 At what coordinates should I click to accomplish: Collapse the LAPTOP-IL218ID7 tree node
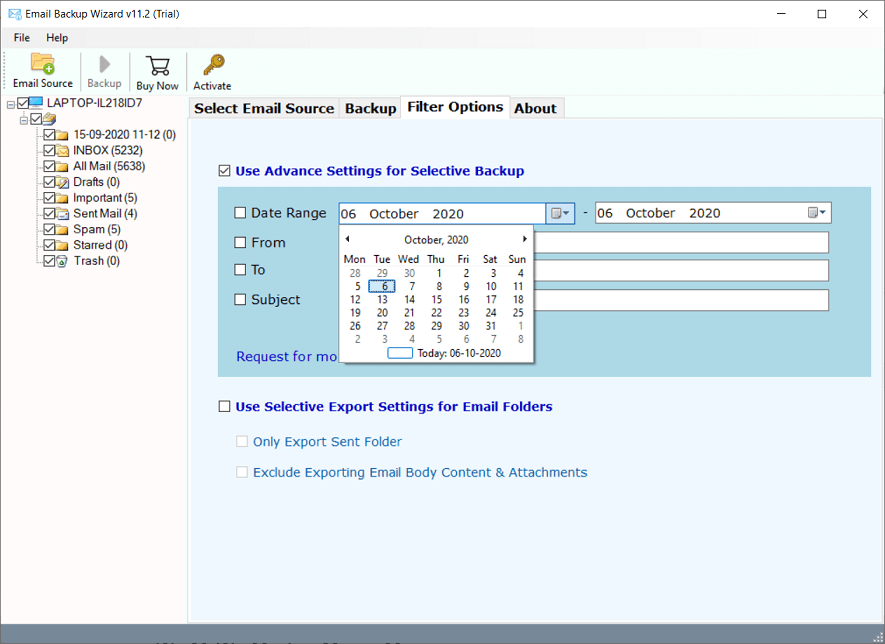pyautogui.click(x=10, y=103)
